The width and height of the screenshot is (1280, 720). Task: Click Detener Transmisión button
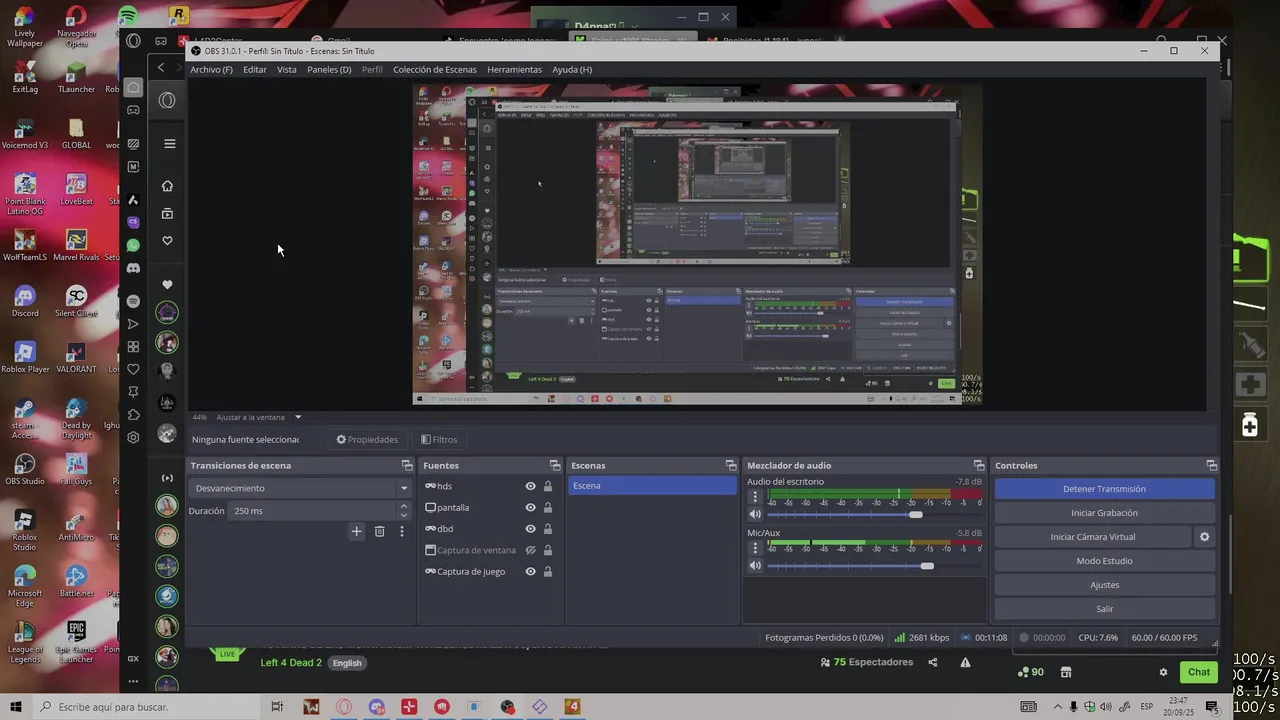(x=1104, y=489)
